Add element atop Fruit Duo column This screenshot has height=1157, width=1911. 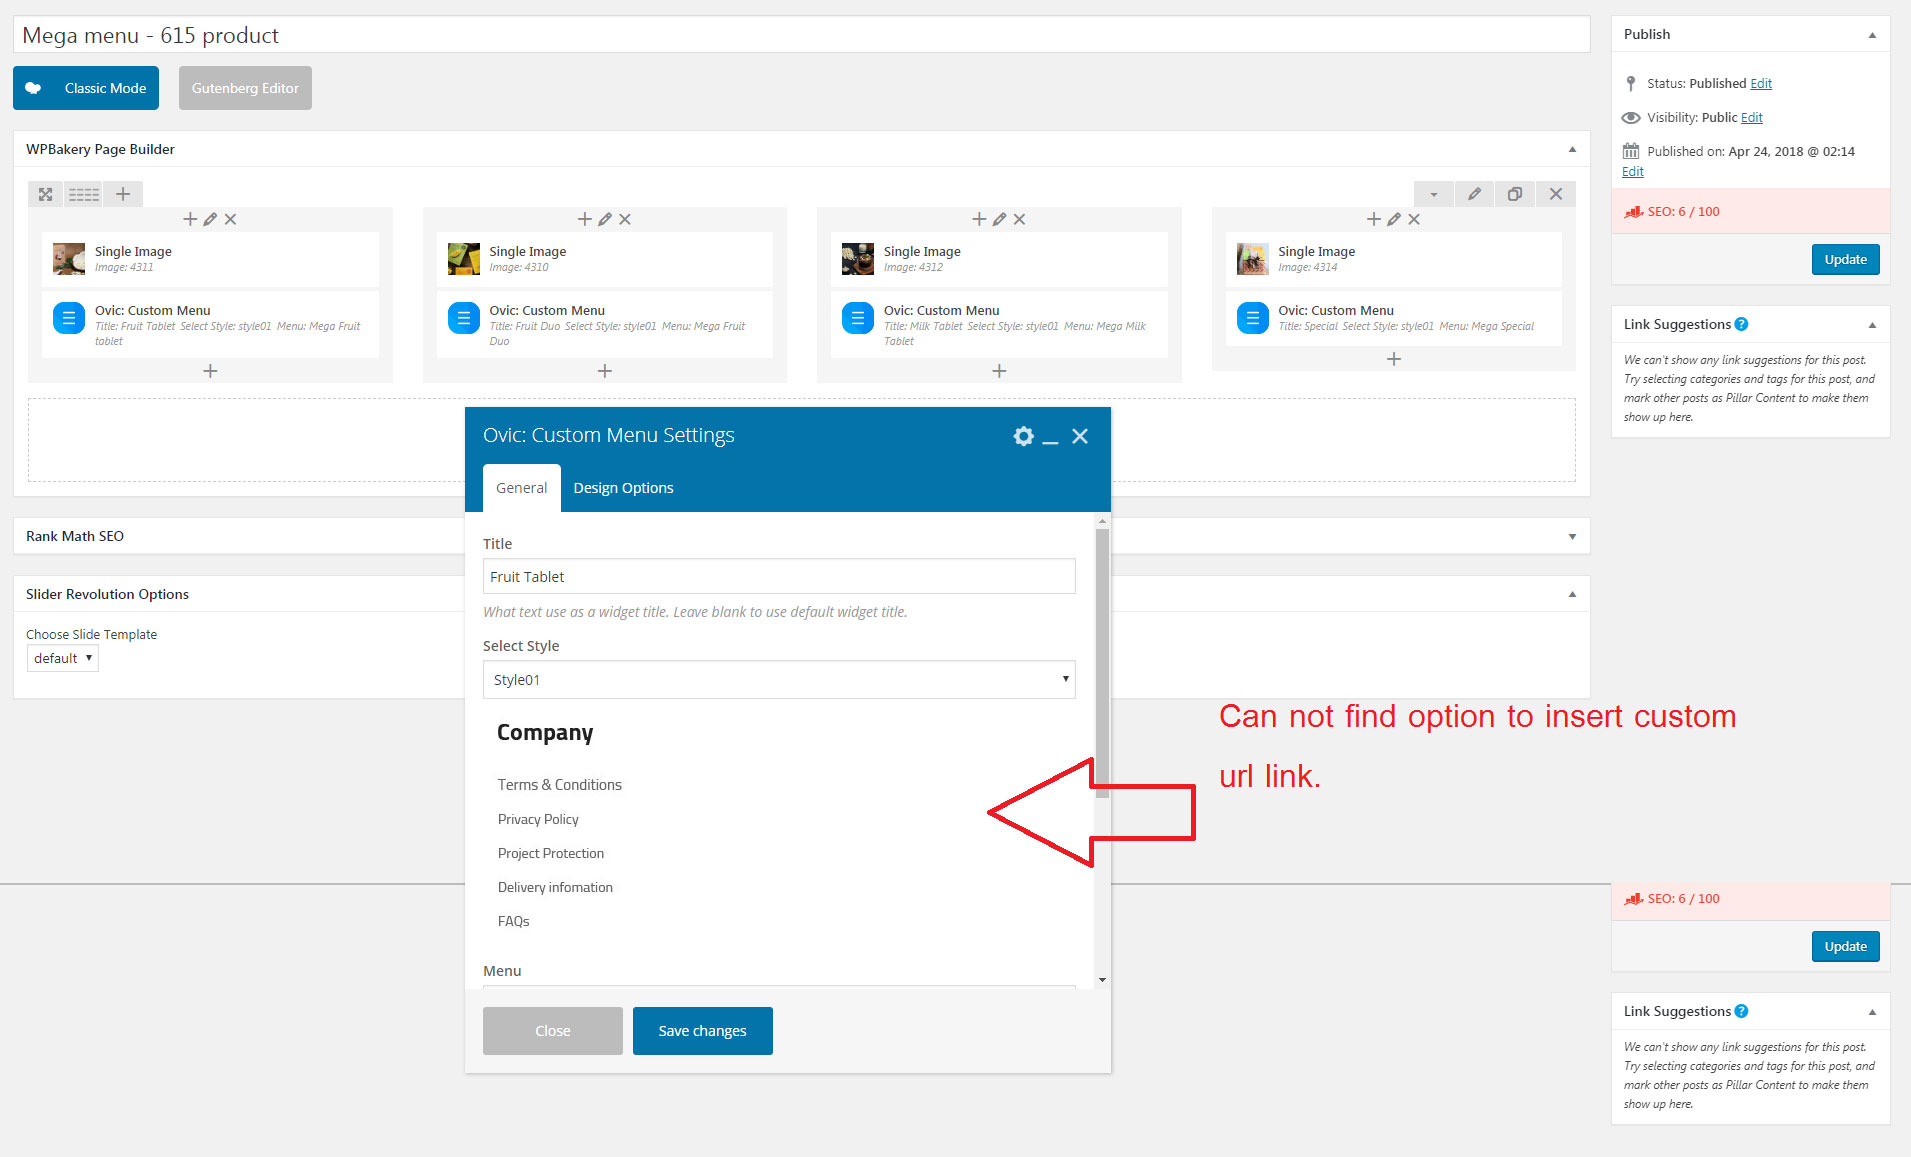585,219
